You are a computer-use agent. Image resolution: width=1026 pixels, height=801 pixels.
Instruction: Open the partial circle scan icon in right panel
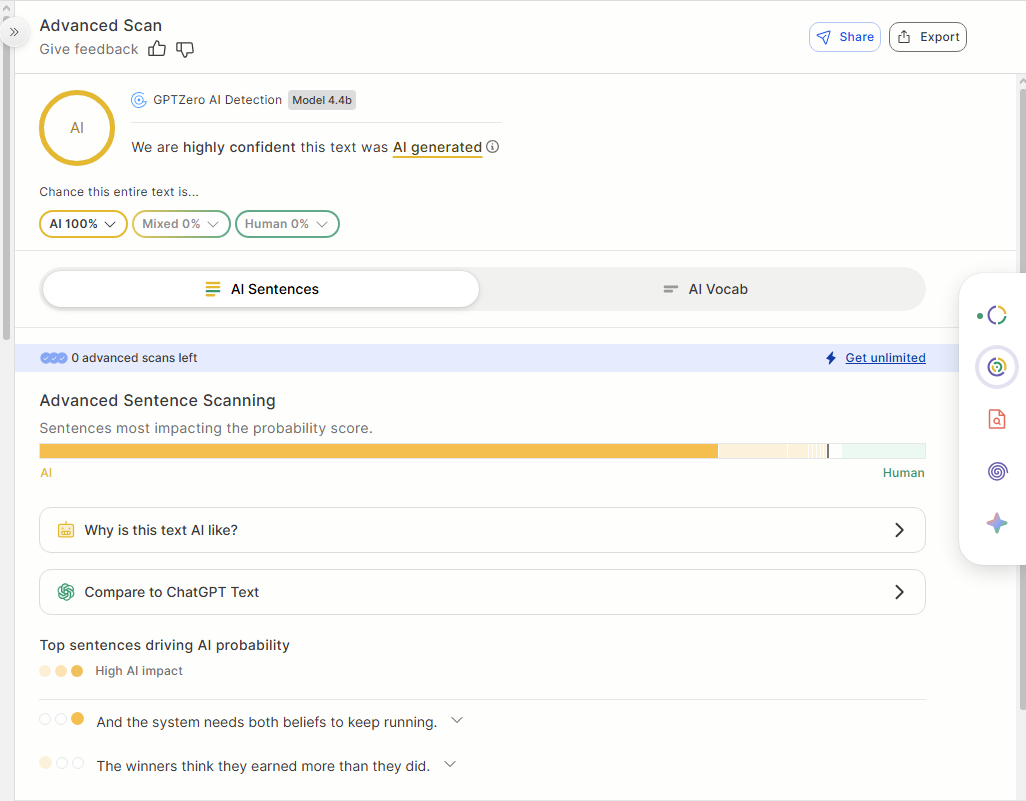[997, 315]
